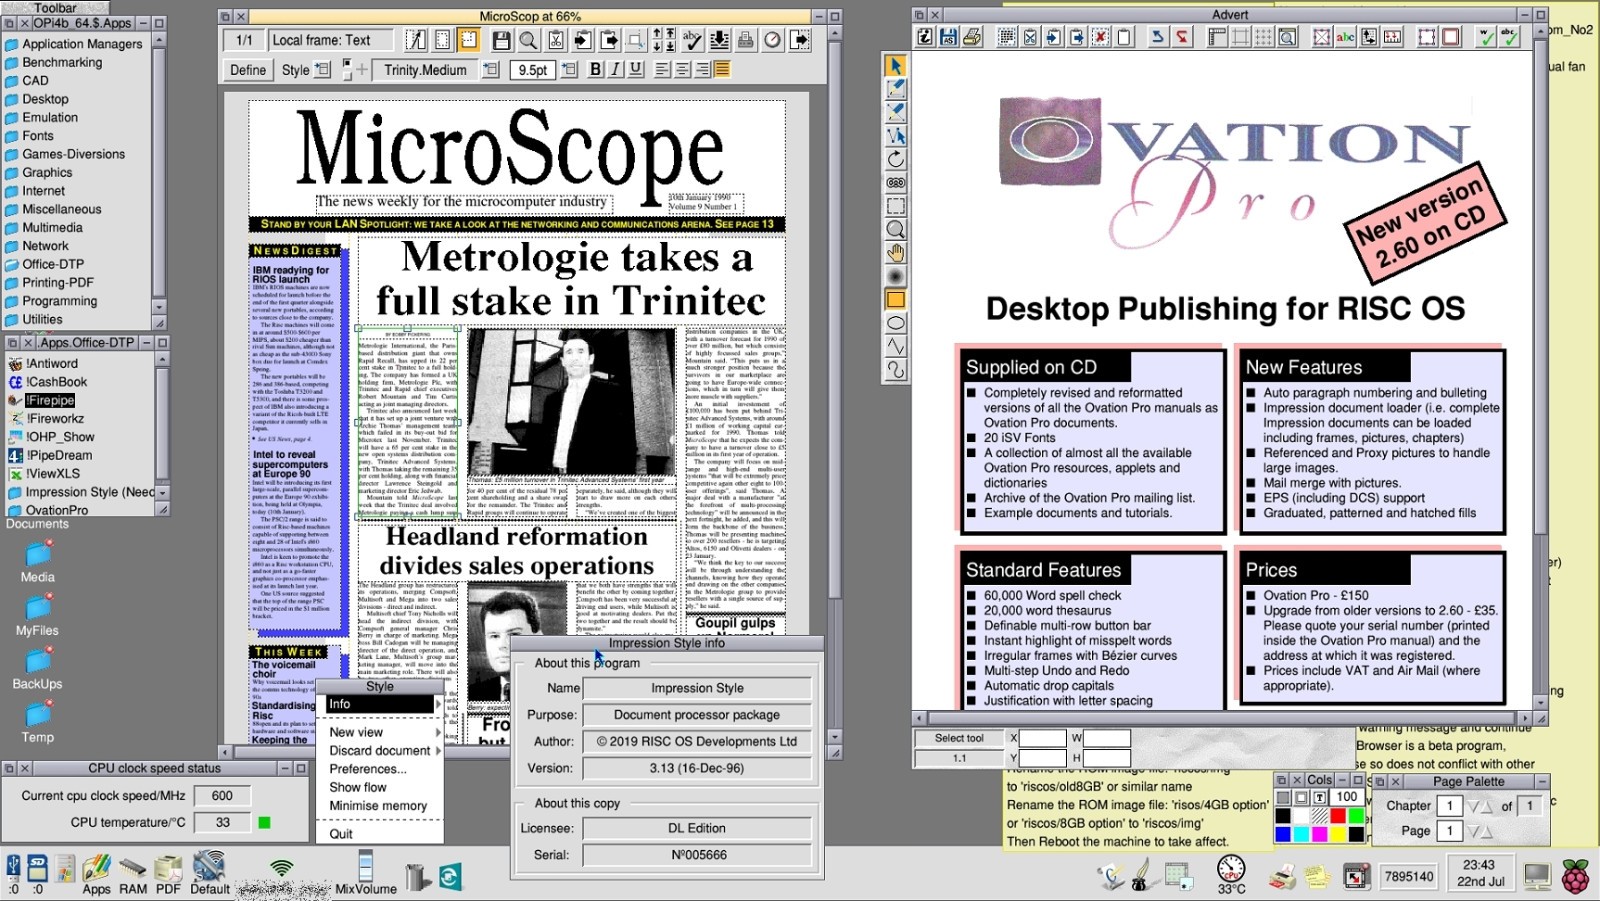The width and height of the screenshot is (1600, 901).
Task: Open the PDF icon on the iconbar
Action: click(168, 873)
